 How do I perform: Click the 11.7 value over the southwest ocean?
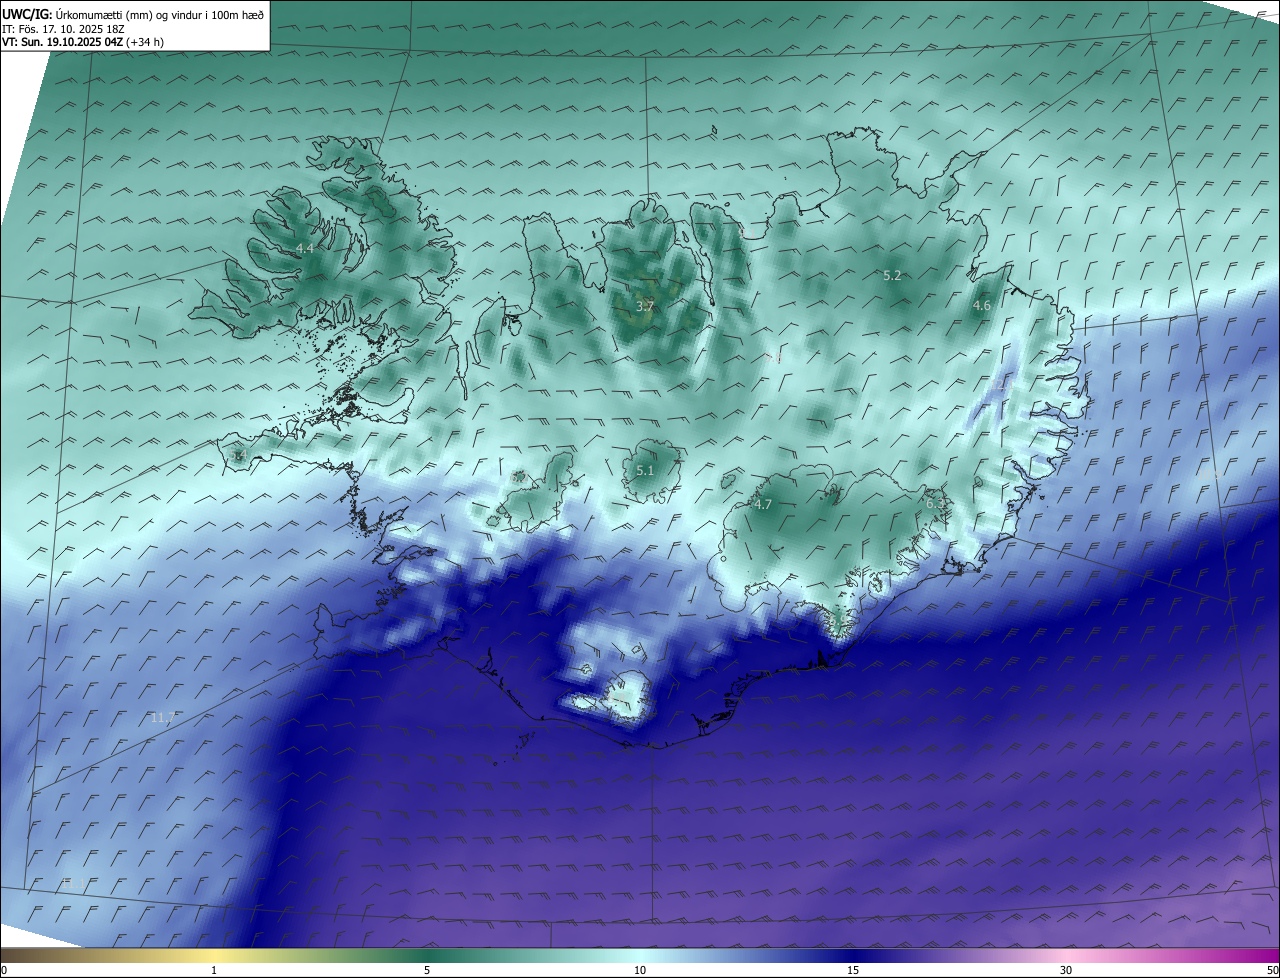coord(162,718)
